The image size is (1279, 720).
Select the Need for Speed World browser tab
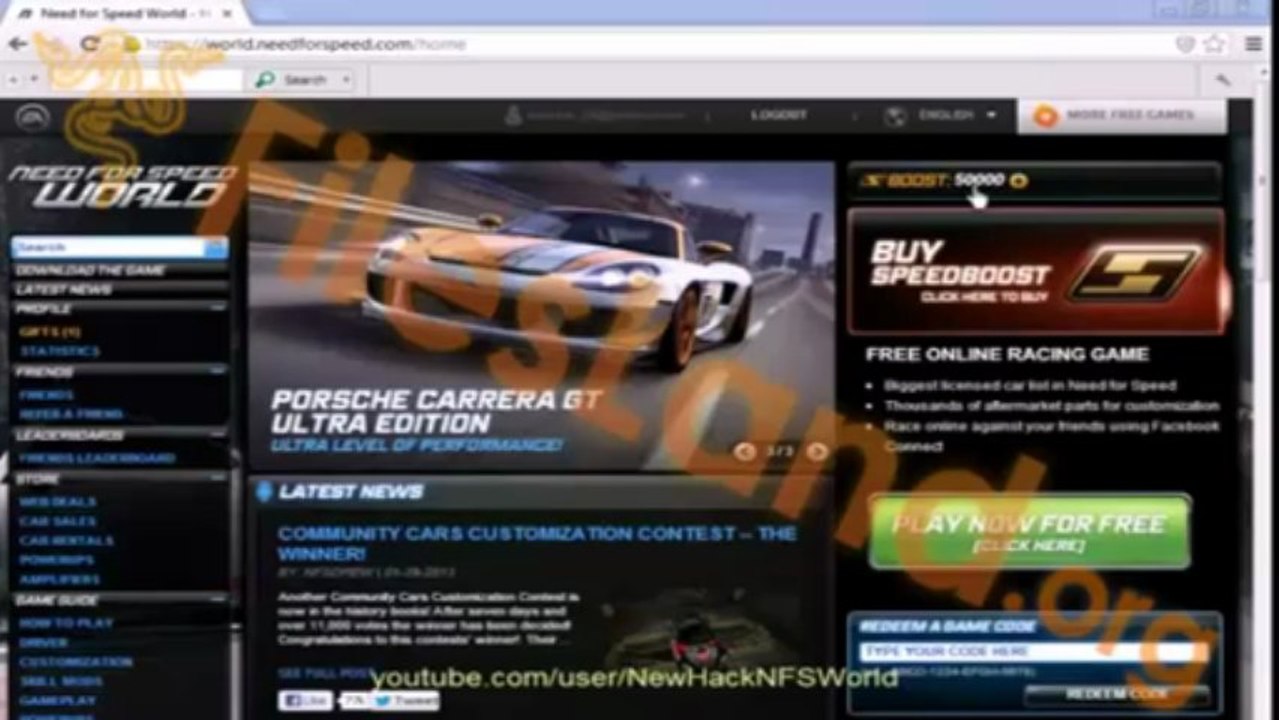(125, 13)
